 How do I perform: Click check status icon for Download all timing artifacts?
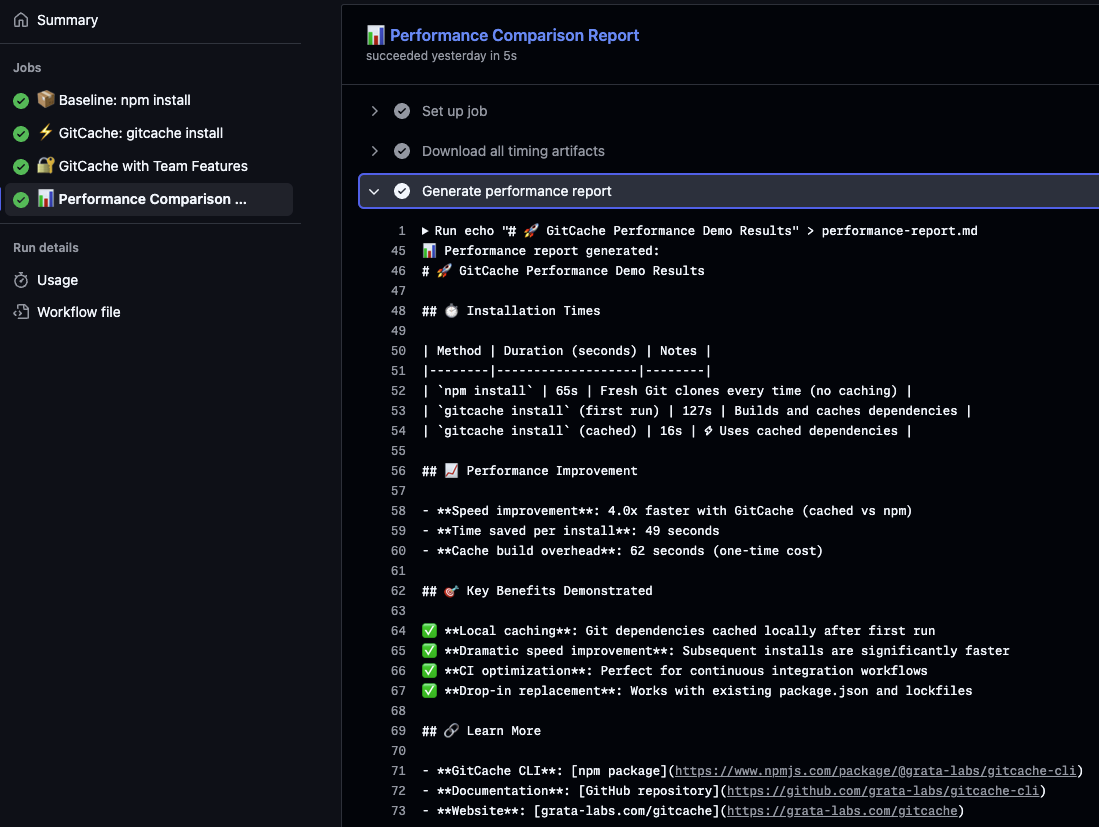pos(402,151)
